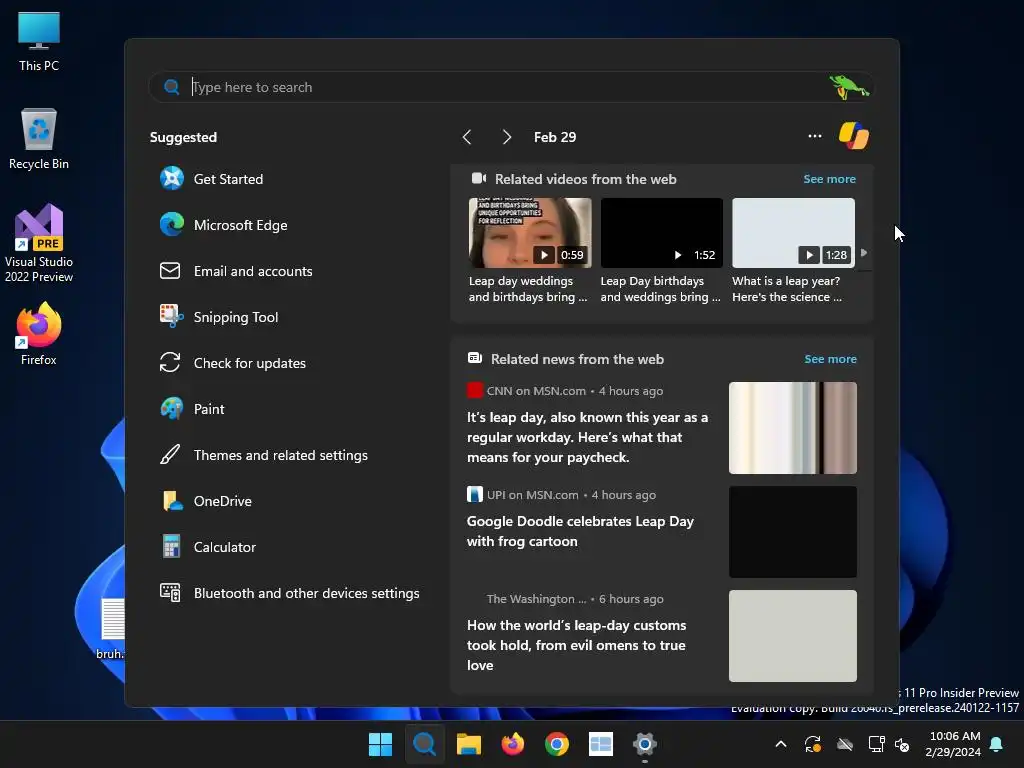This screenshot has width=1024, height=768.
Task: Open Bluetooth and other devices settings
Action: (289, 593)
